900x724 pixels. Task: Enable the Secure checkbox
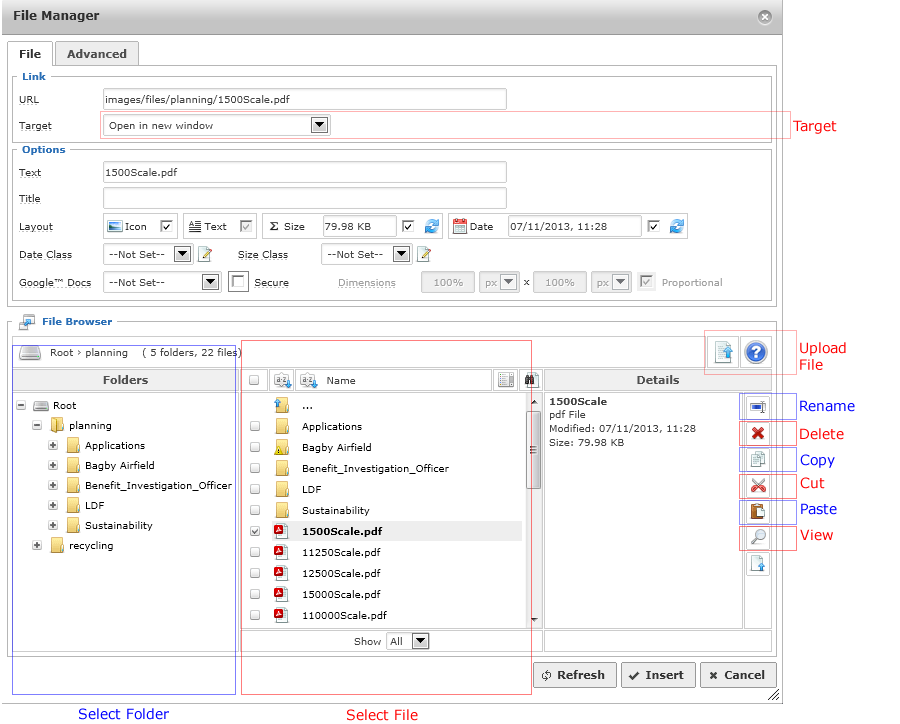238,282
